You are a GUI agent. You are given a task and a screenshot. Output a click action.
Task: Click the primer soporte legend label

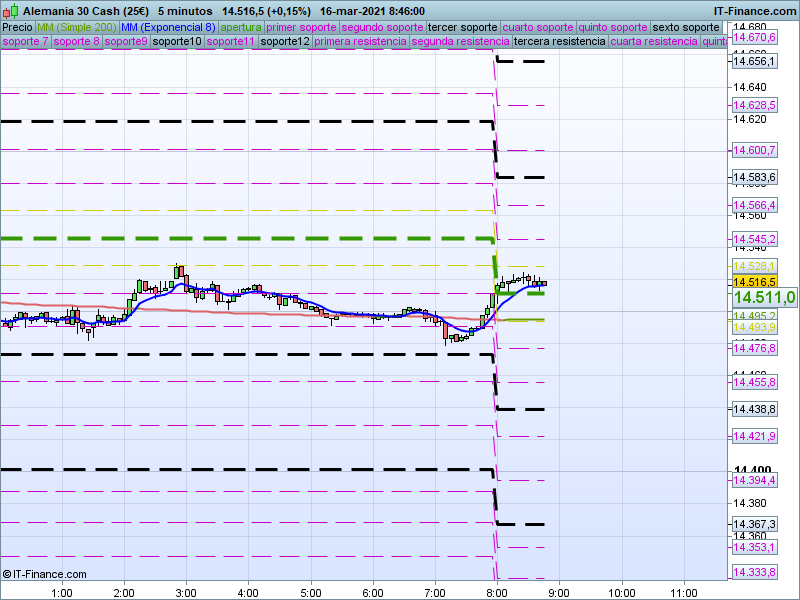click(302, 27)
